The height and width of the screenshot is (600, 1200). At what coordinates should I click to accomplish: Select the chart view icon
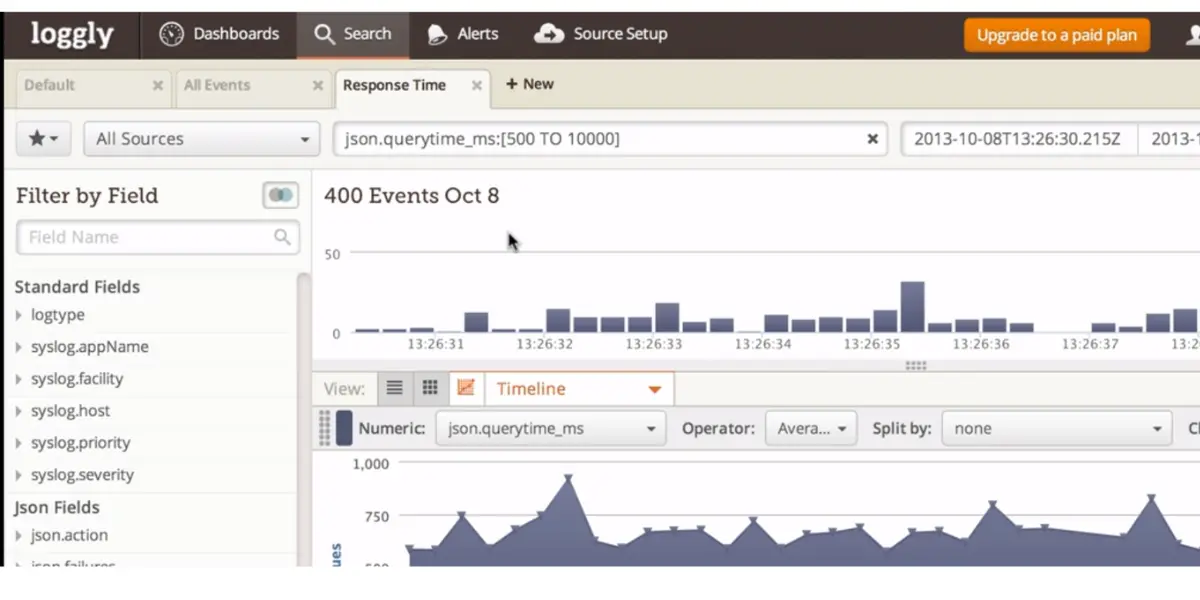click(465, 388)
